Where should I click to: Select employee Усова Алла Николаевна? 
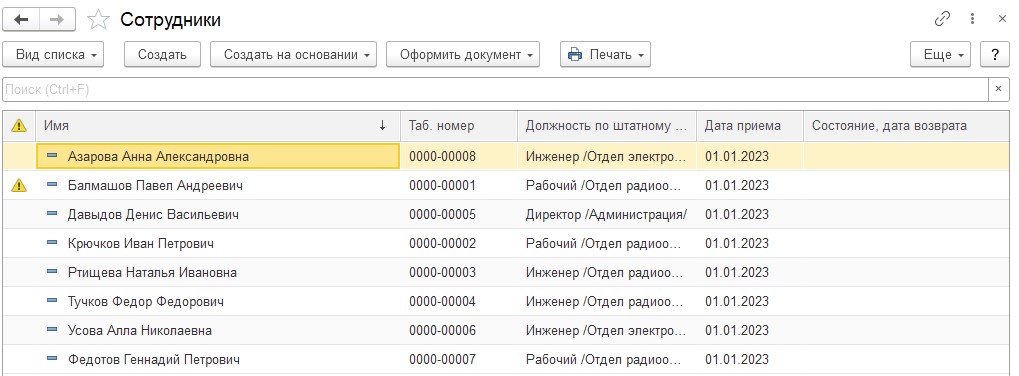(x=506, y=331)
